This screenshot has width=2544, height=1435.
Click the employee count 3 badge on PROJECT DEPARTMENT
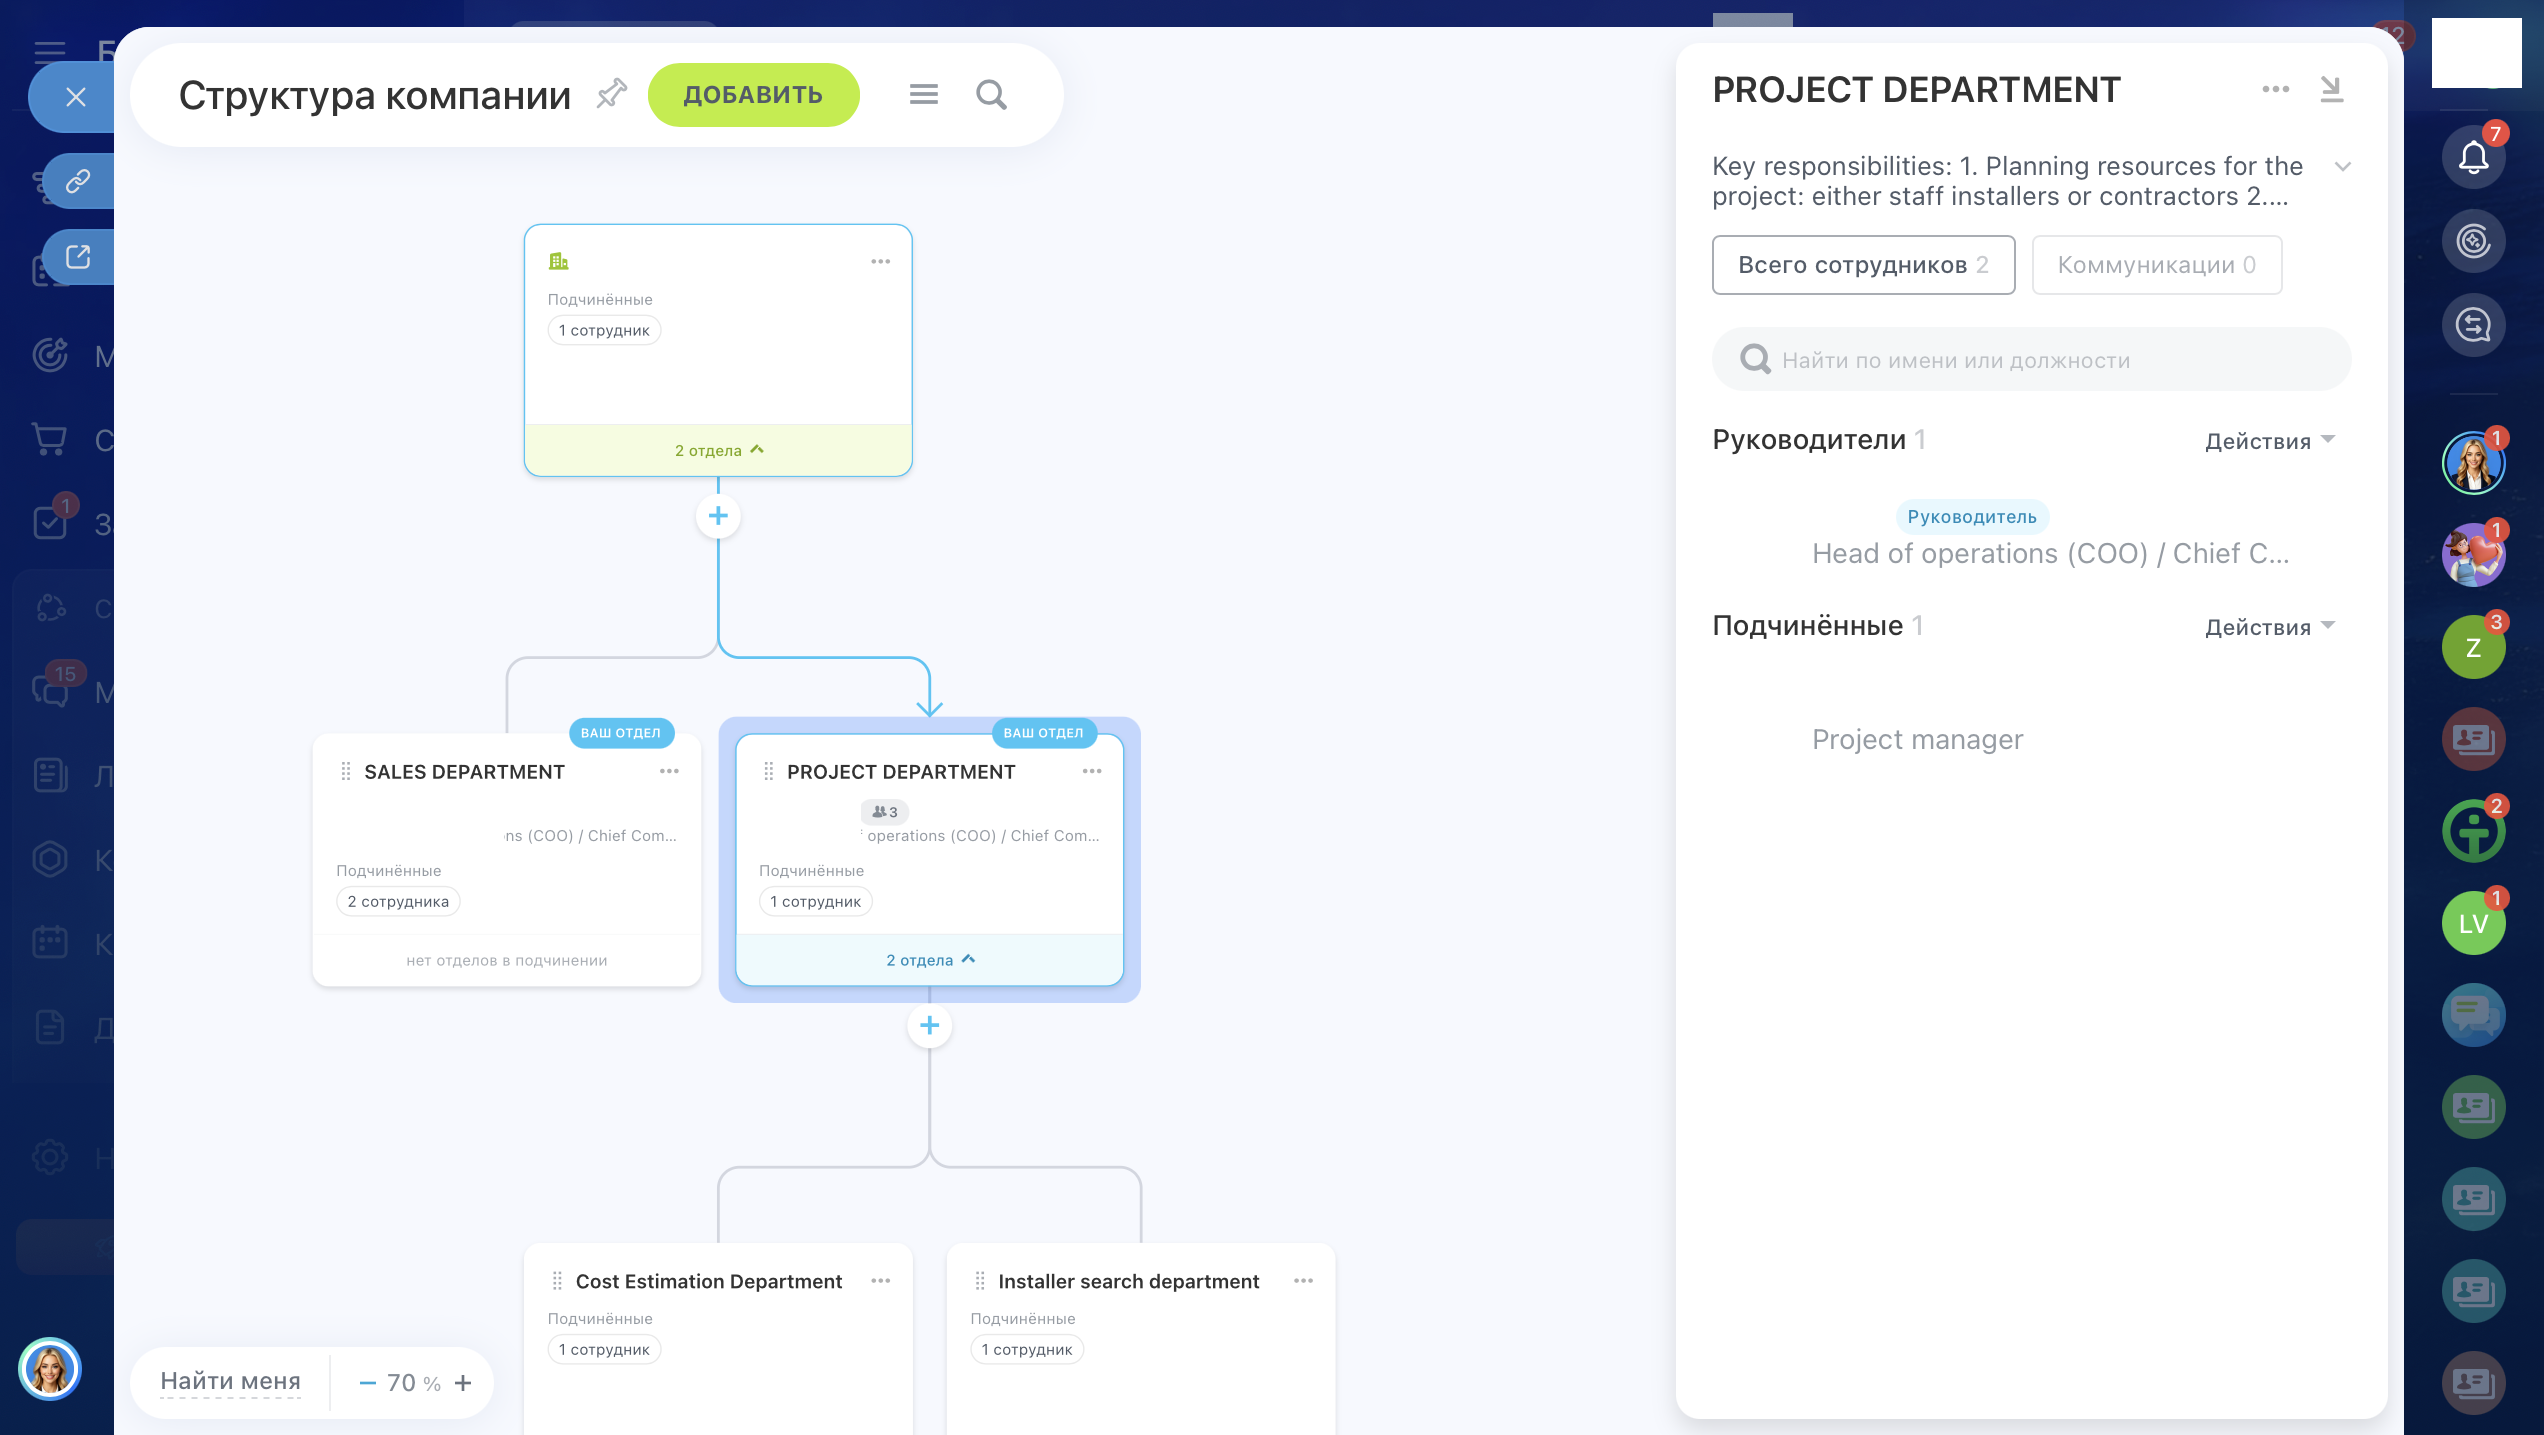[884, 811]
